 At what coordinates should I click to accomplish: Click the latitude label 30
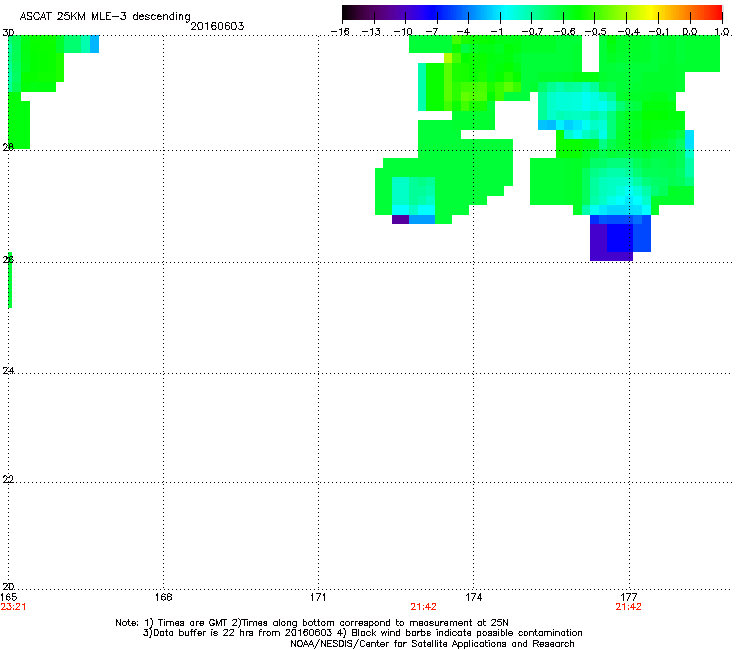[8, 33]
